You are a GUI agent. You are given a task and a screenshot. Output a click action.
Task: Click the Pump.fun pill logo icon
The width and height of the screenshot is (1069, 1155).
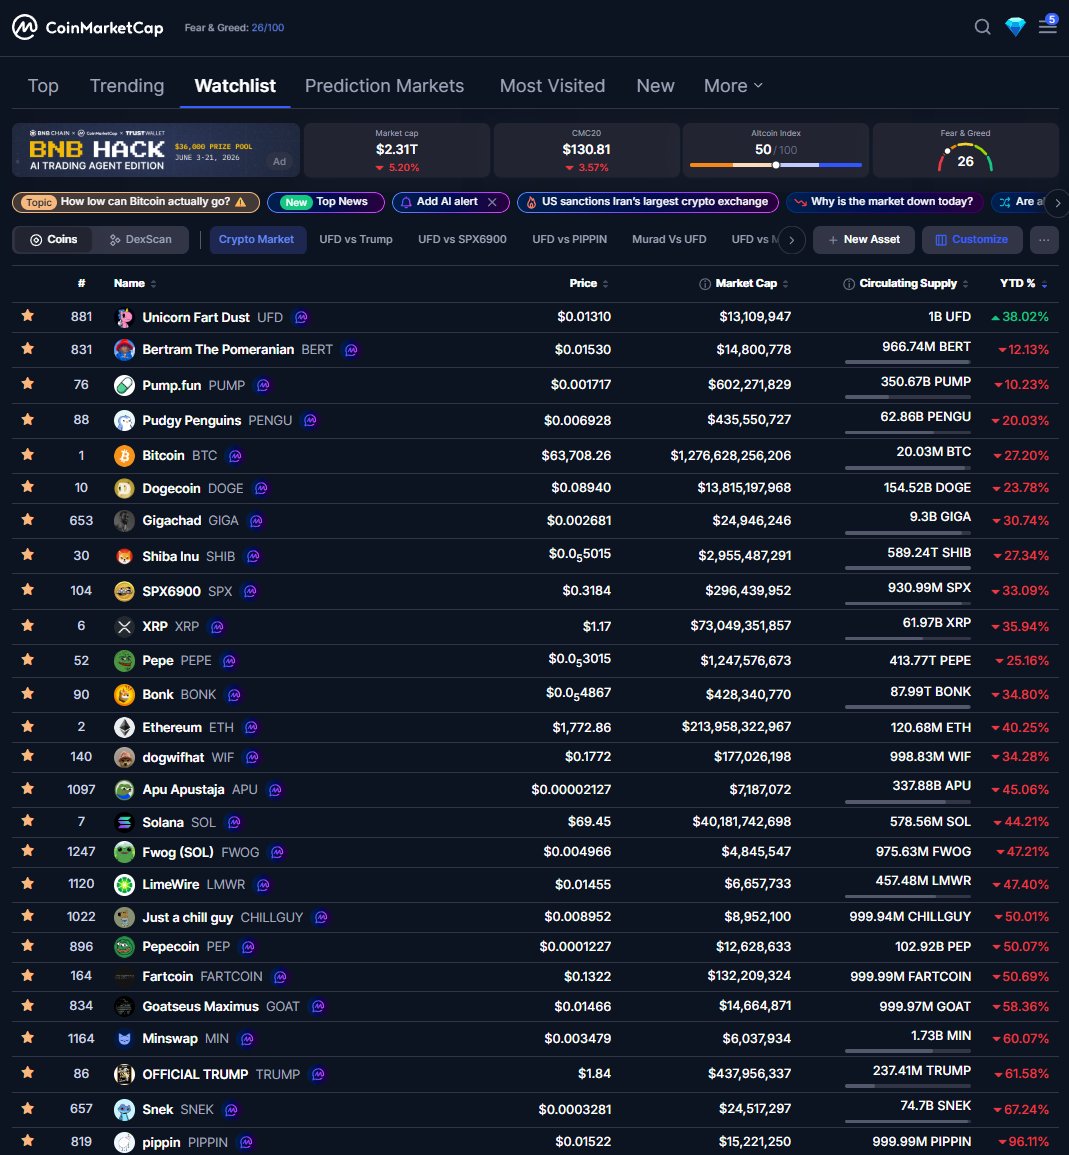125,385
